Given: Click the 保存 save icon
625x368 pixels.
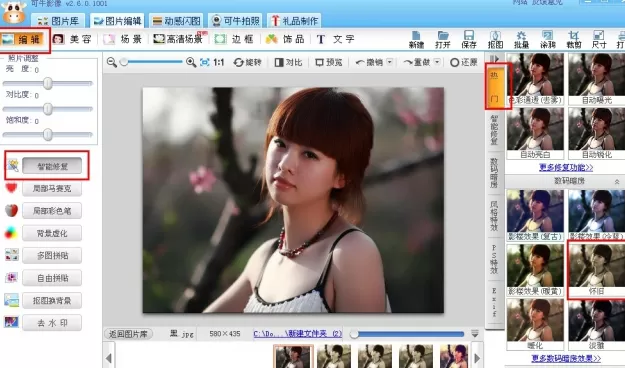Looking at the screenshot, I should tap(469, 39).
